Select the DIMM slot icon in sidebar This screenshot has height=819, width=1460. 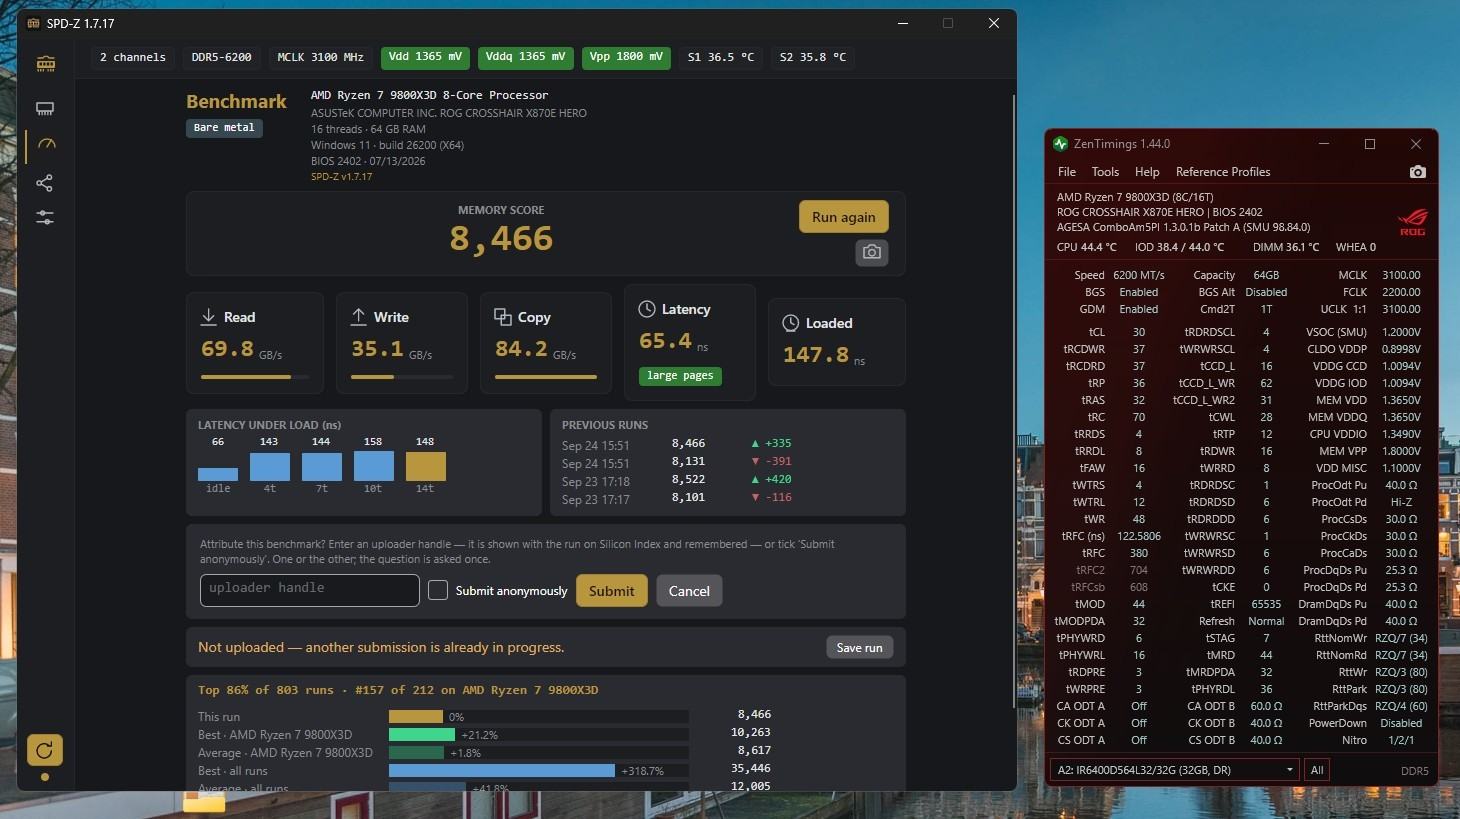pos(45,108)
